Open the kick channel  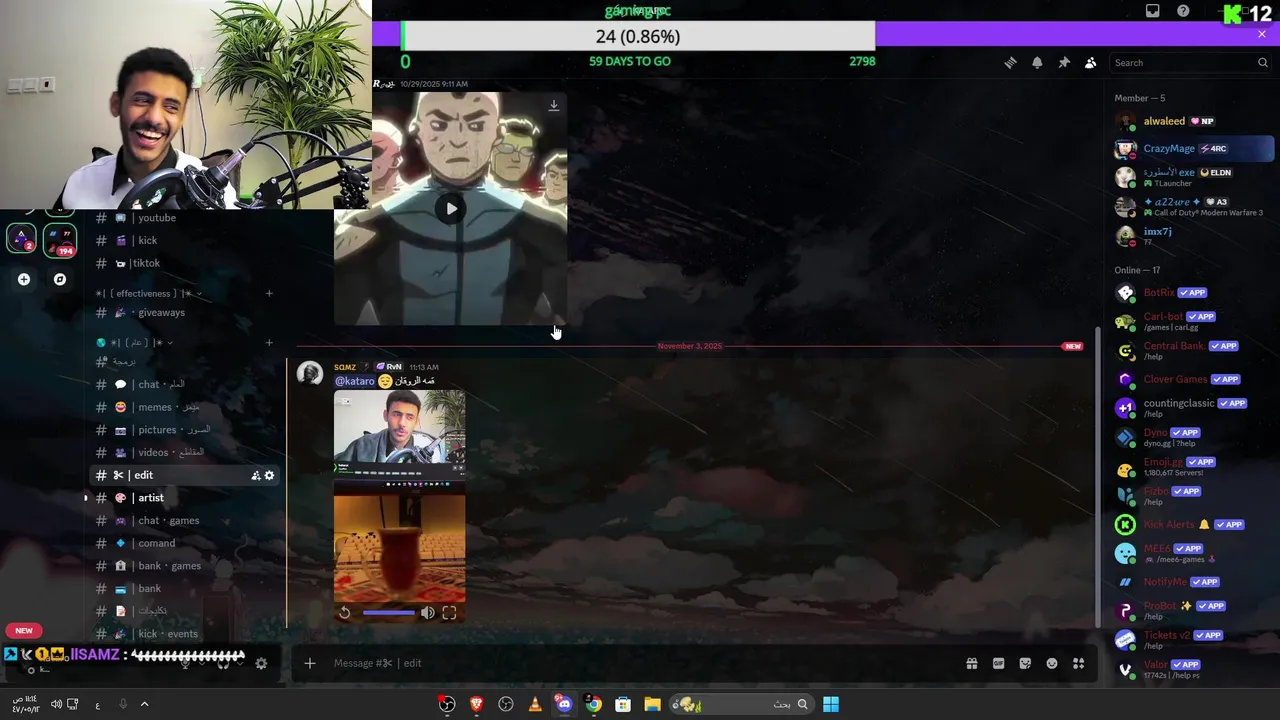click(183, 240)
